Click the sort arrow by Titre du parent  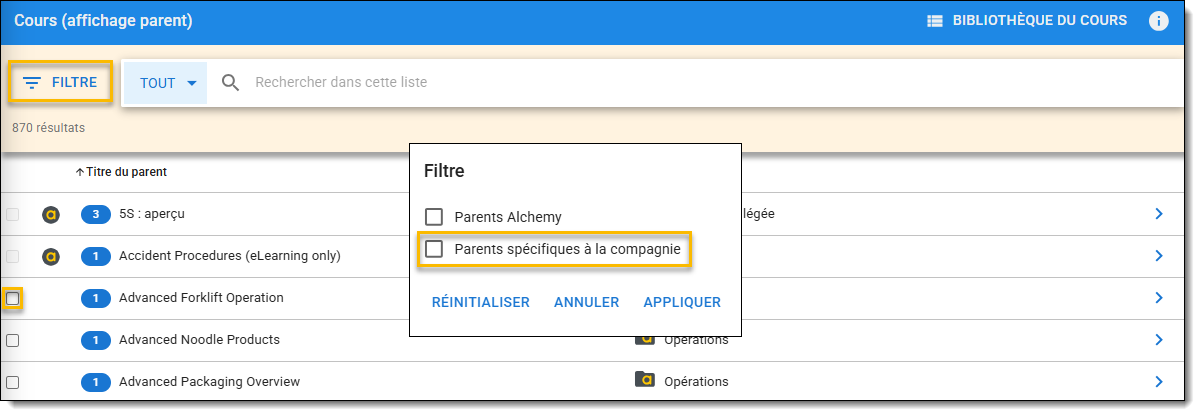pos(80,172)
